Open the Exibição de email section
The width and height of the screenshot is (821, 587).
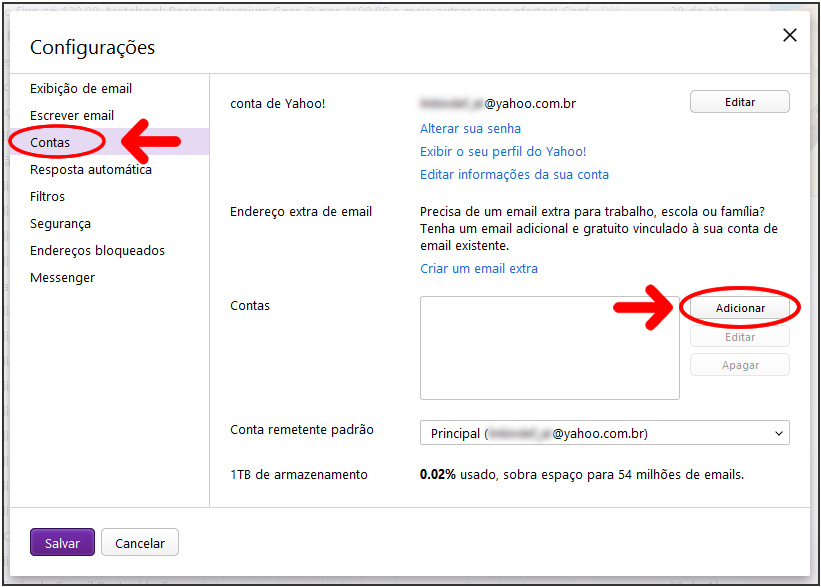point(81,88)
